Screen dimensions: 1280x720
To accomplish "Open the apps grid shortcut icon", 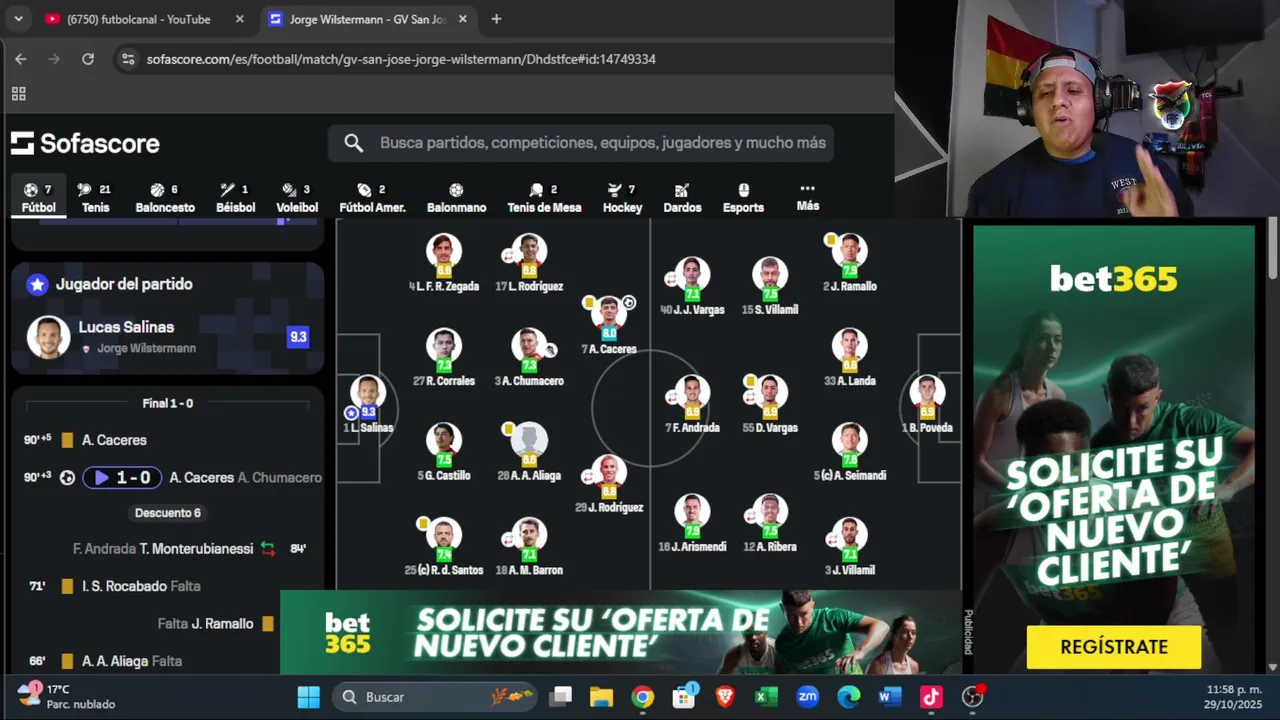I will tap(18, 94).
